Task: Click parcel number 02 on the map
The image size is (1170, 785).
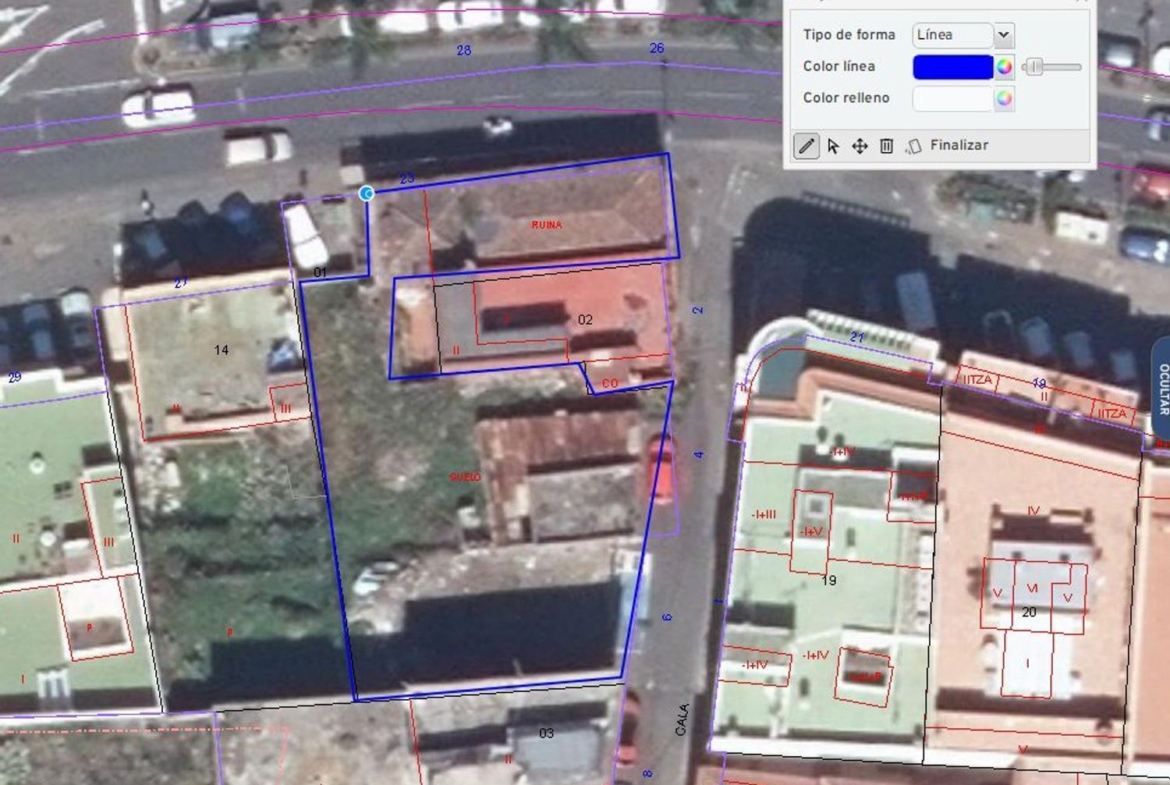Action: pyautogui.click(x=585, y=320)
